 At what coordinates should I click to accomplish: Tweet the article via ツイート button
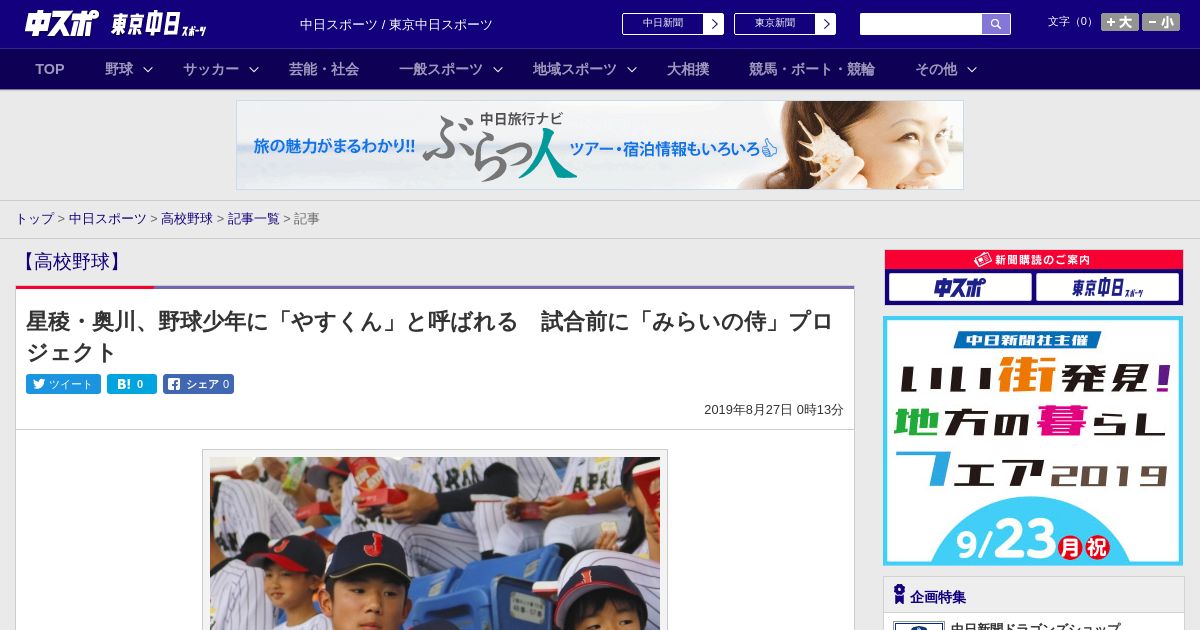(x=63, y=384)
